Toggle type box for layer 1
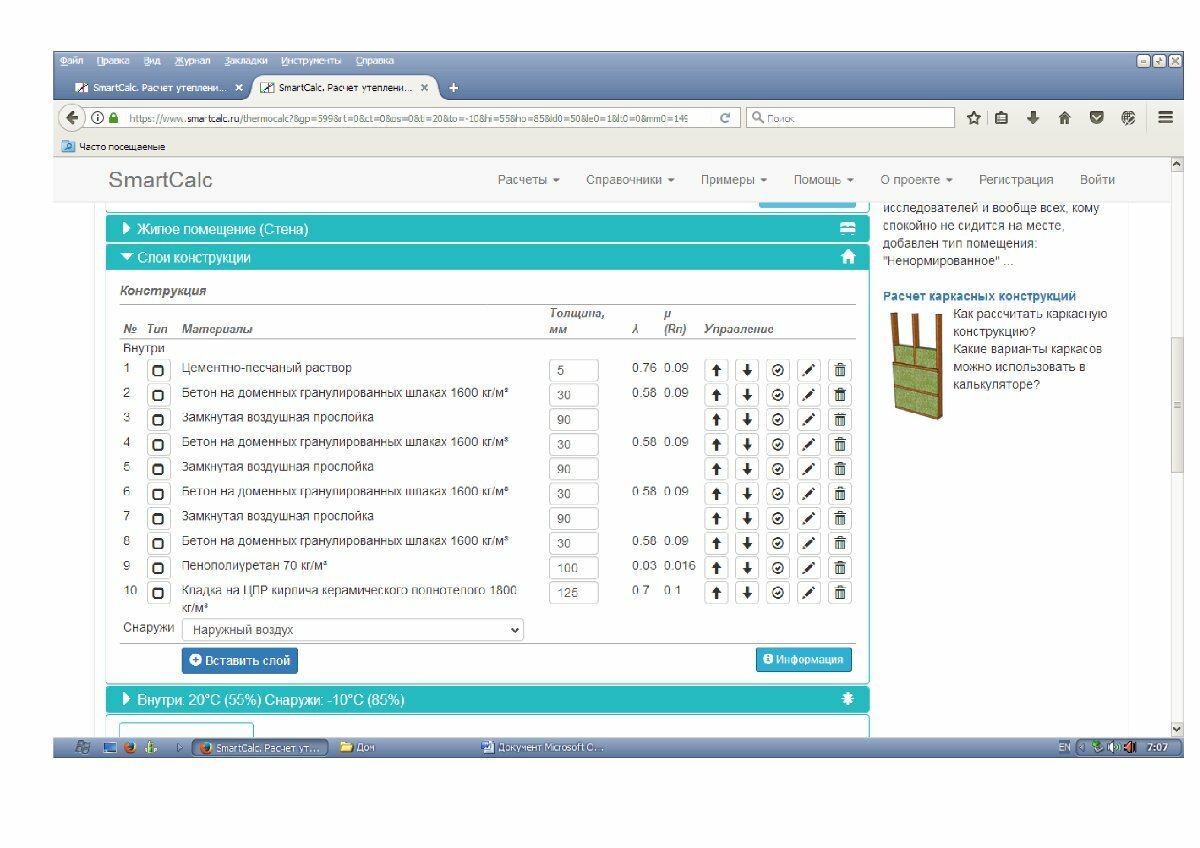Viewport: 1200px width, 848px height. click(158, 370)
